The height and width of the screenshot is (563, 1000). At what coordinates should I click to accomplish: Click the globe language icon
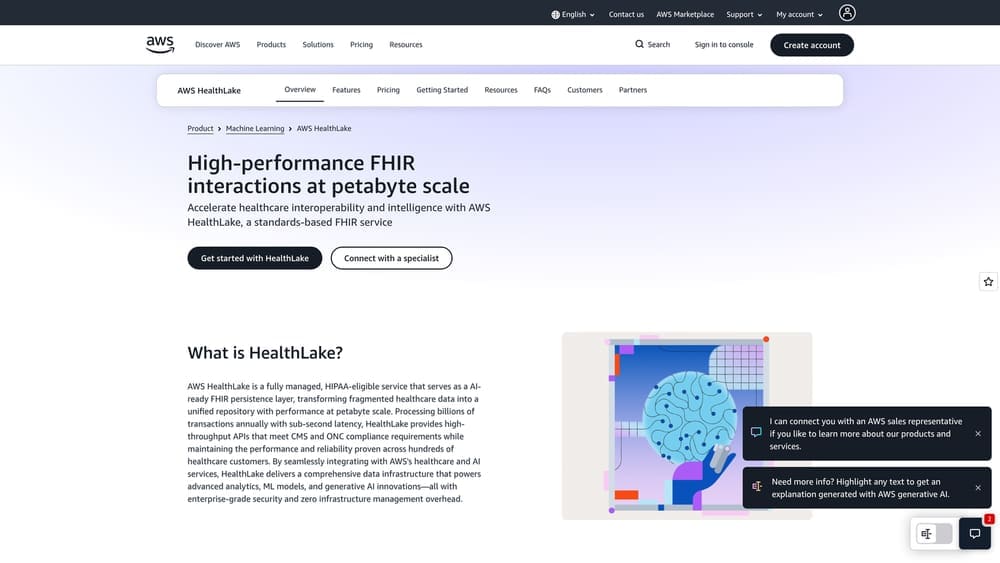click(555, 15)
